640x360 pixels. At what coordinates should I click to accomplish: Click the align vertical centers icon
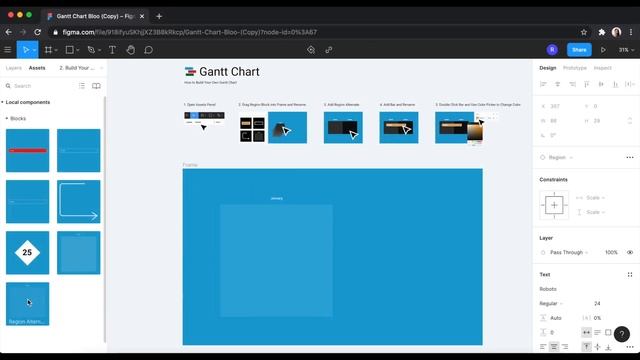pos(601,84)
